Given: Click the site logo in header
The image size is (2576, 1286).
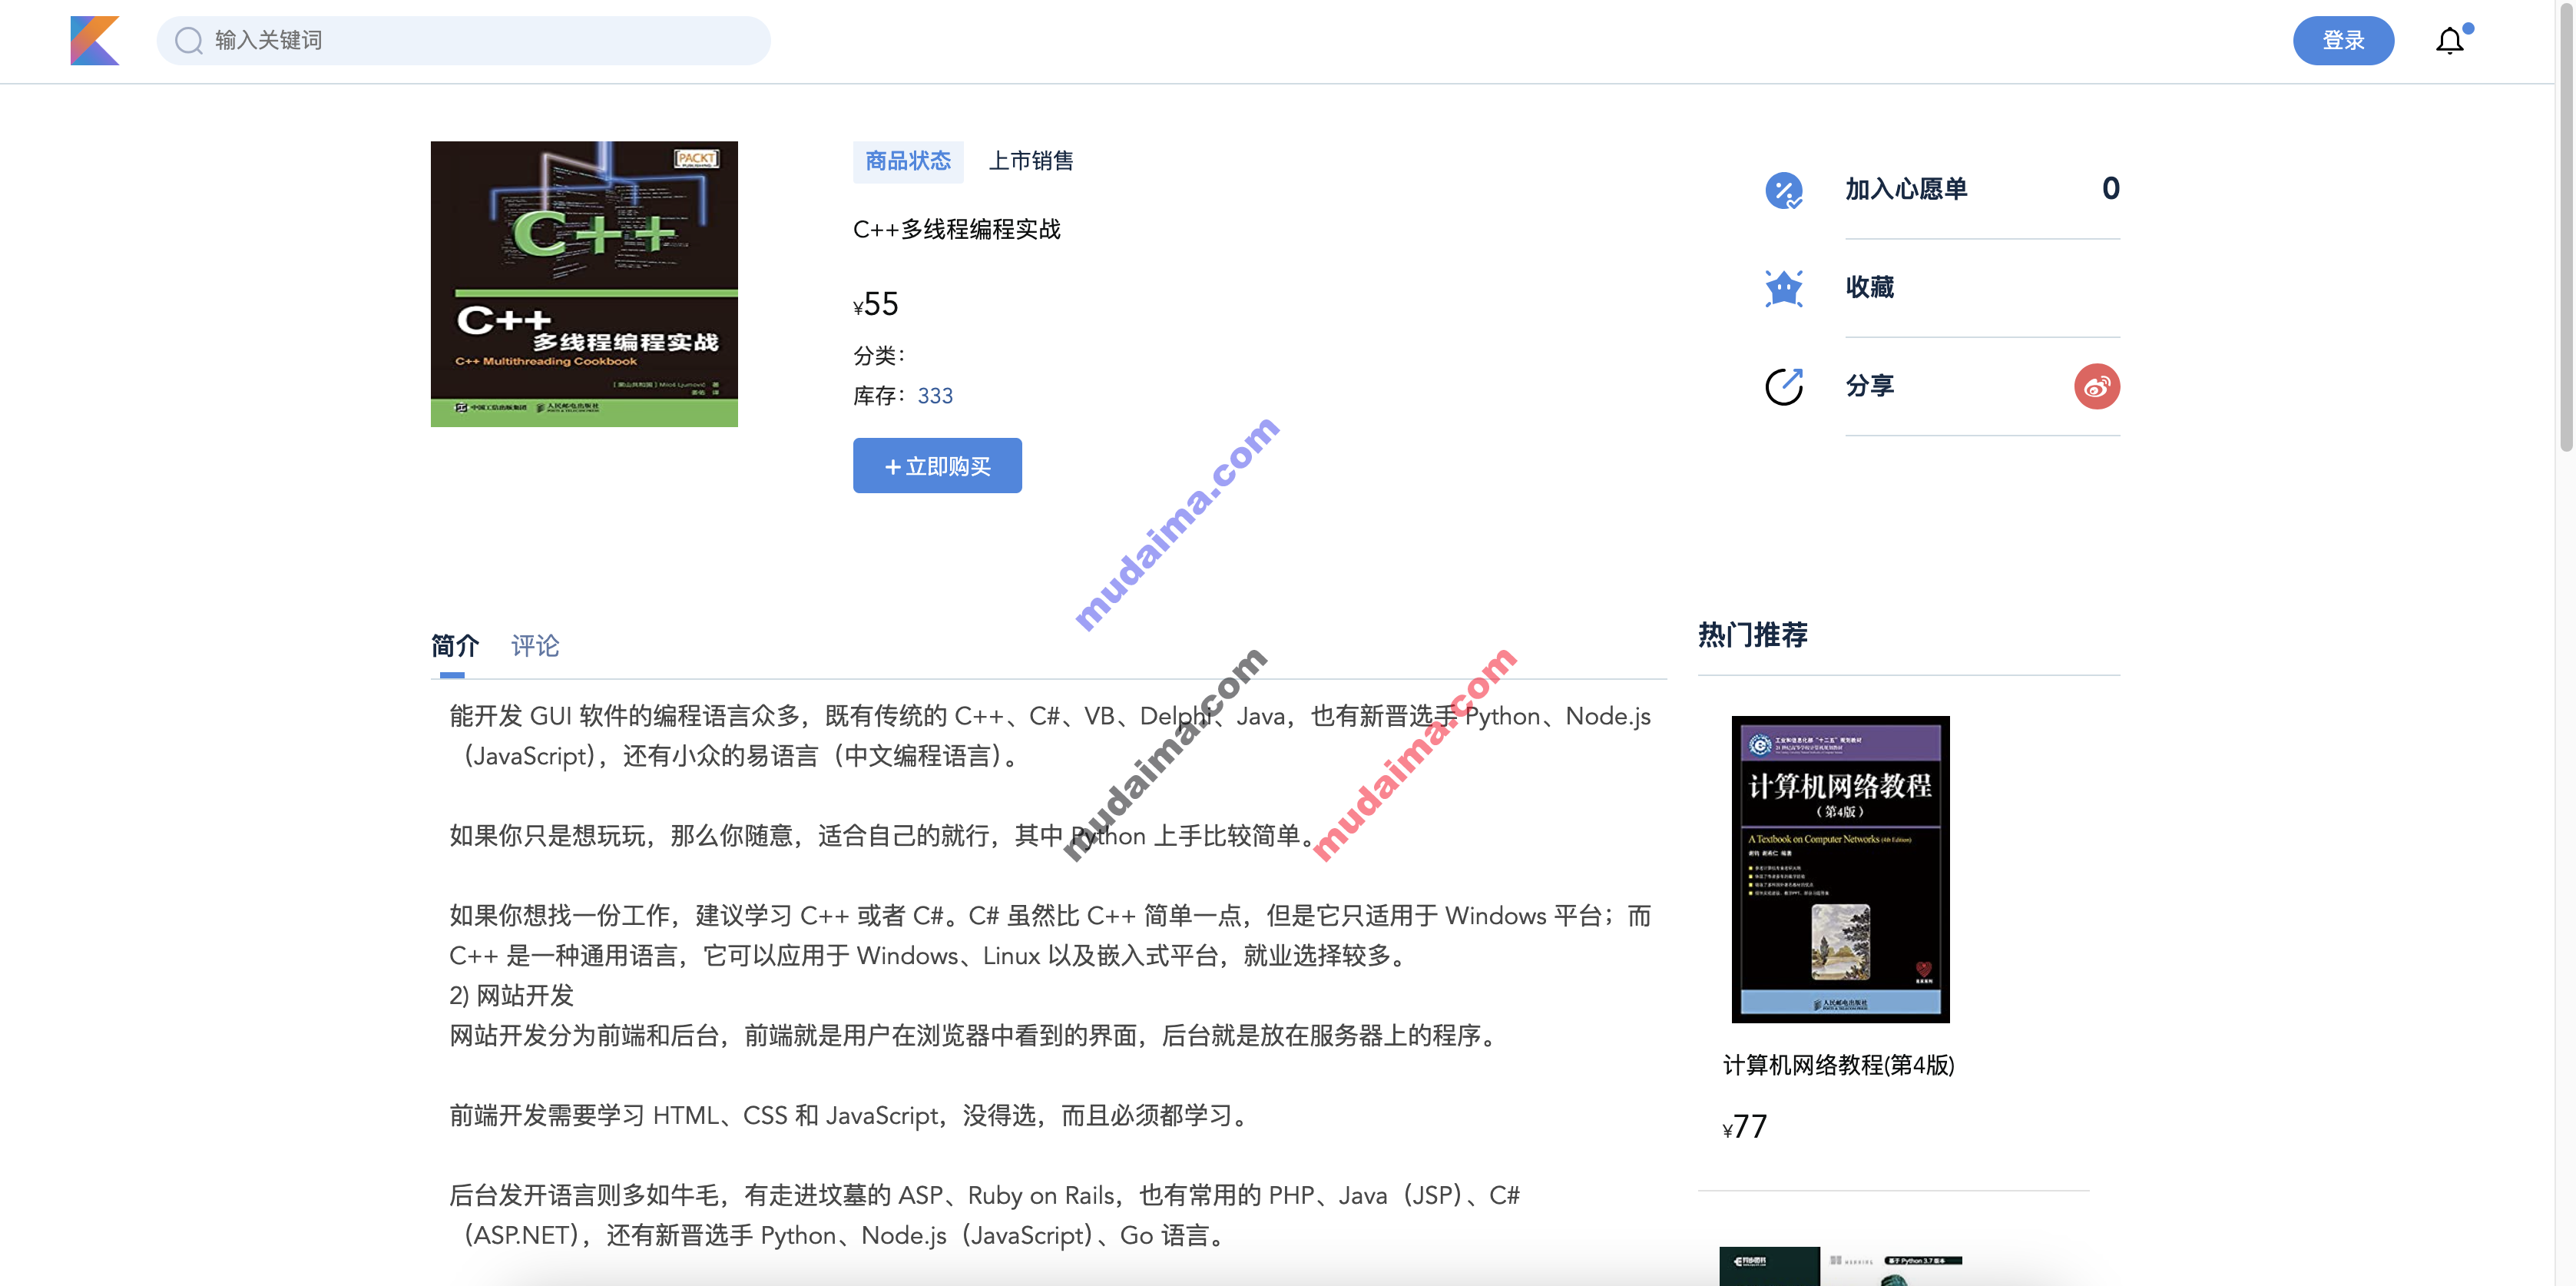Looking at the screenshot, I should (x=95, y=41).
